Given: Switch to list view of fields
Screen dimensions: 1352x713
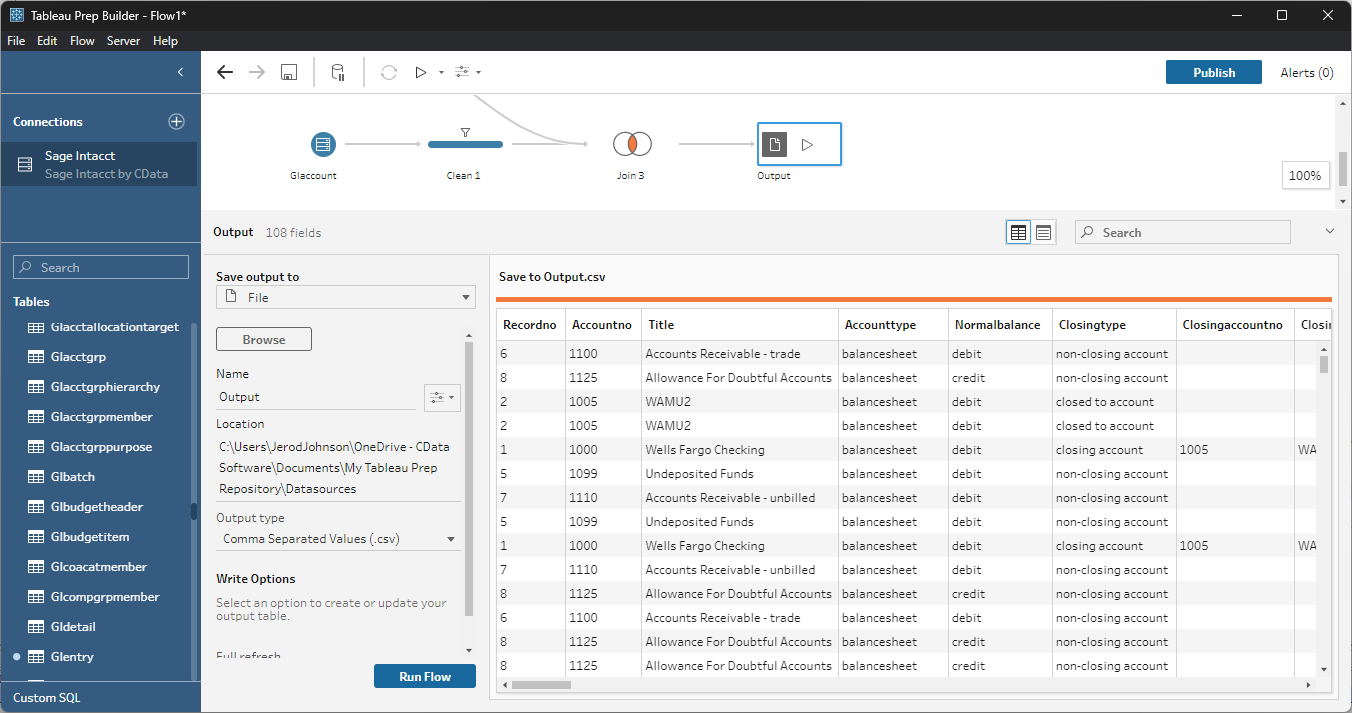Looking at the screenshot, I should tap(1043, 232).
